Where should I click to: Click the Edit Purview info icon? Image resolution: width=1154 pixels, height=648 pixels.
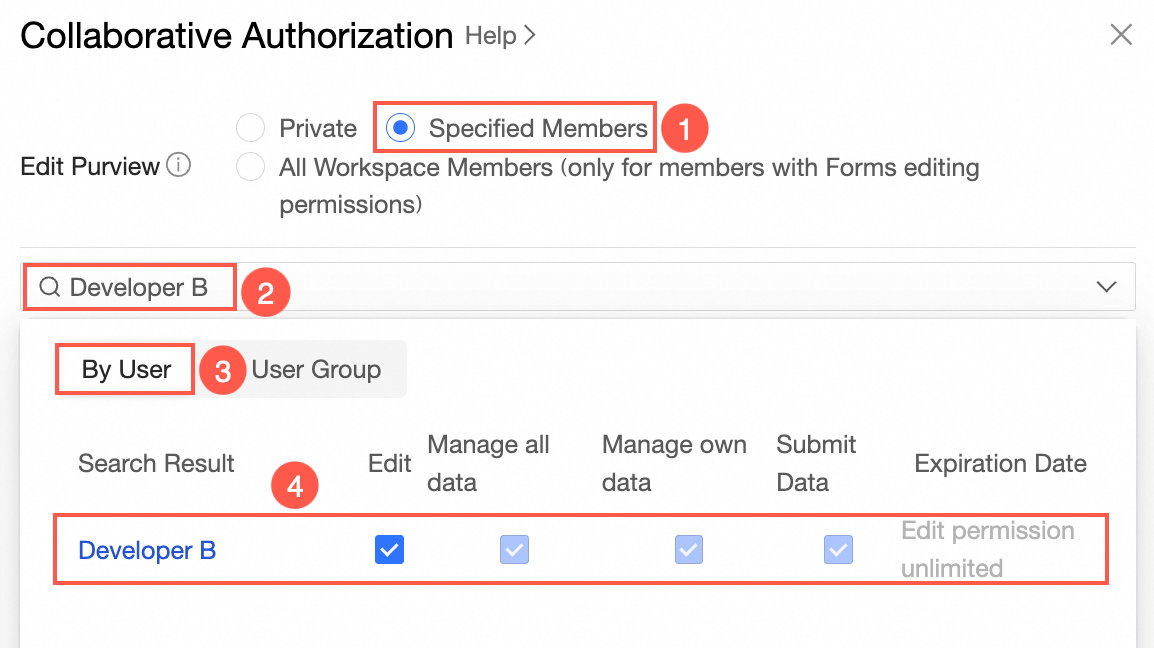(178, 166)
